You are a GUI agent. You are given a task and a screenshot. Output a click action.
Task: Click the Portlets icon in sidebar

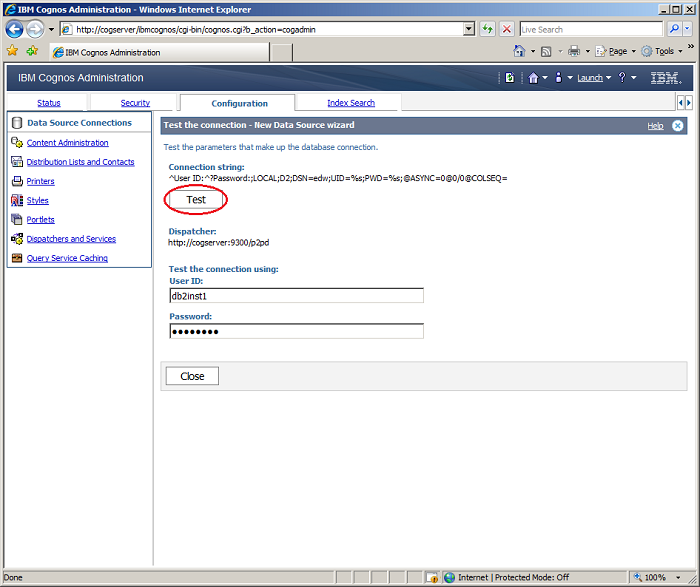tap(17, 220)
